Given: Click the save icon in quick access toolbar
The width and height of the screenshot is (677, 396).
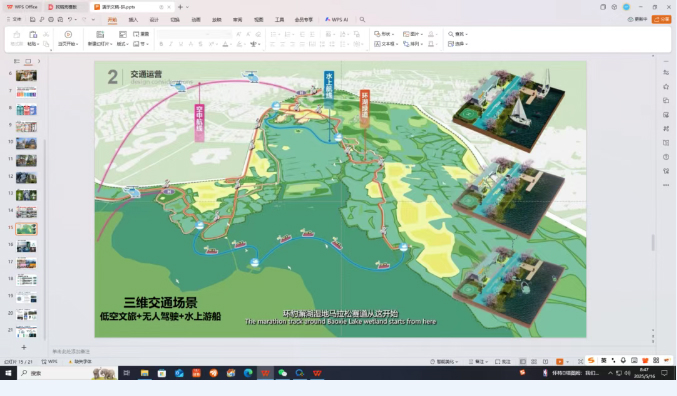Looking at the screenshot, I should pyautogui.click(x=32, y=19).
